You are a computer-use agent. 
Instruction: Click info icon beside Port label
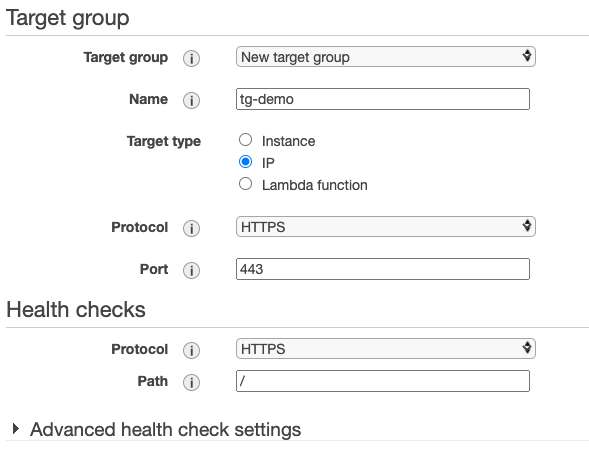pos(191,270)
